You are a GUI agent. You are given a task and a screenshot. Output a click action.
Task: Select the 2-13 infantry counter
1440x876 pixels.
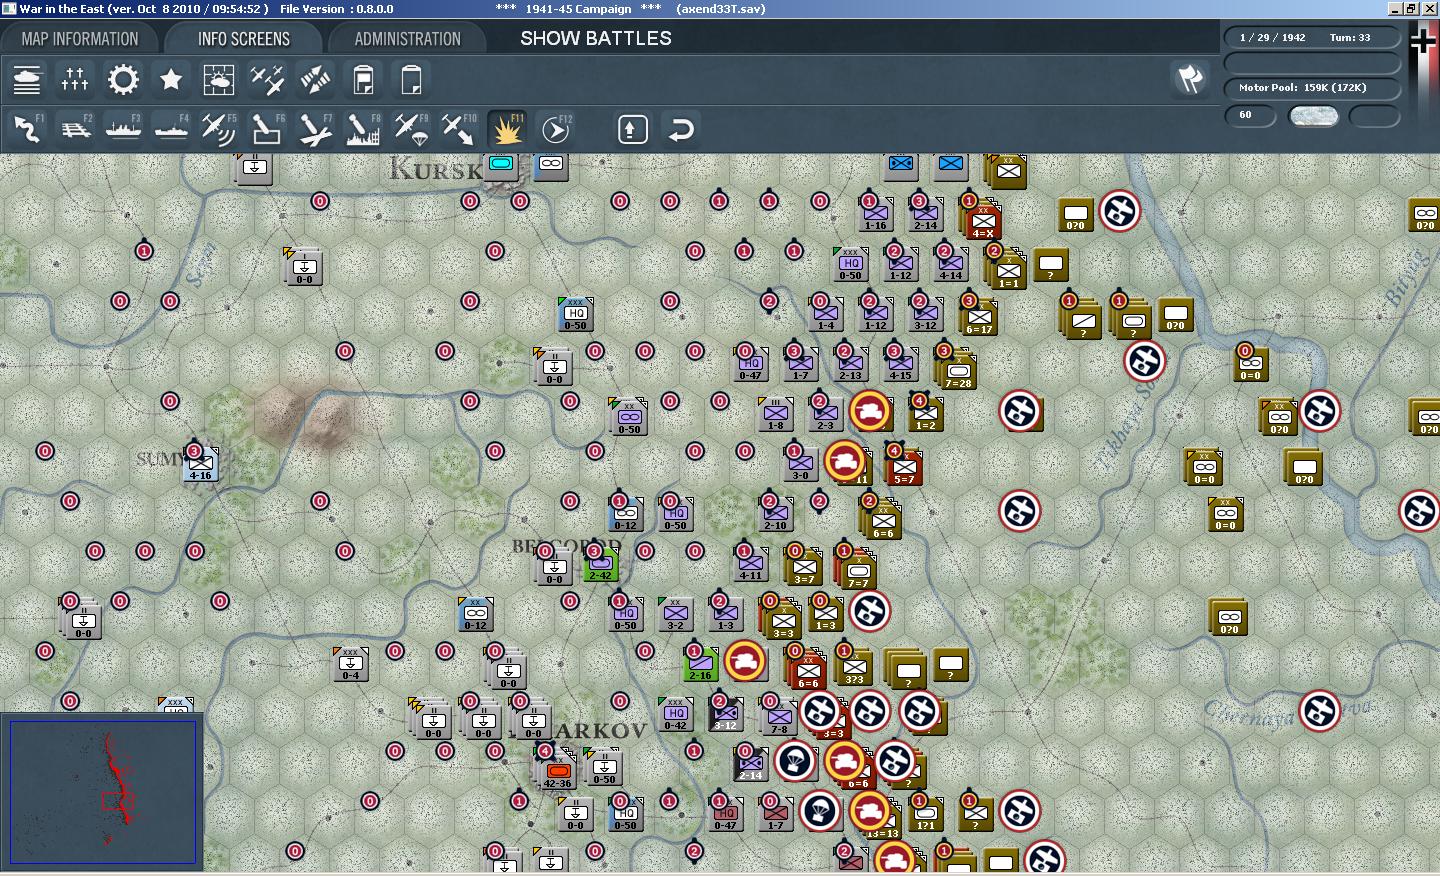[851, 365]
